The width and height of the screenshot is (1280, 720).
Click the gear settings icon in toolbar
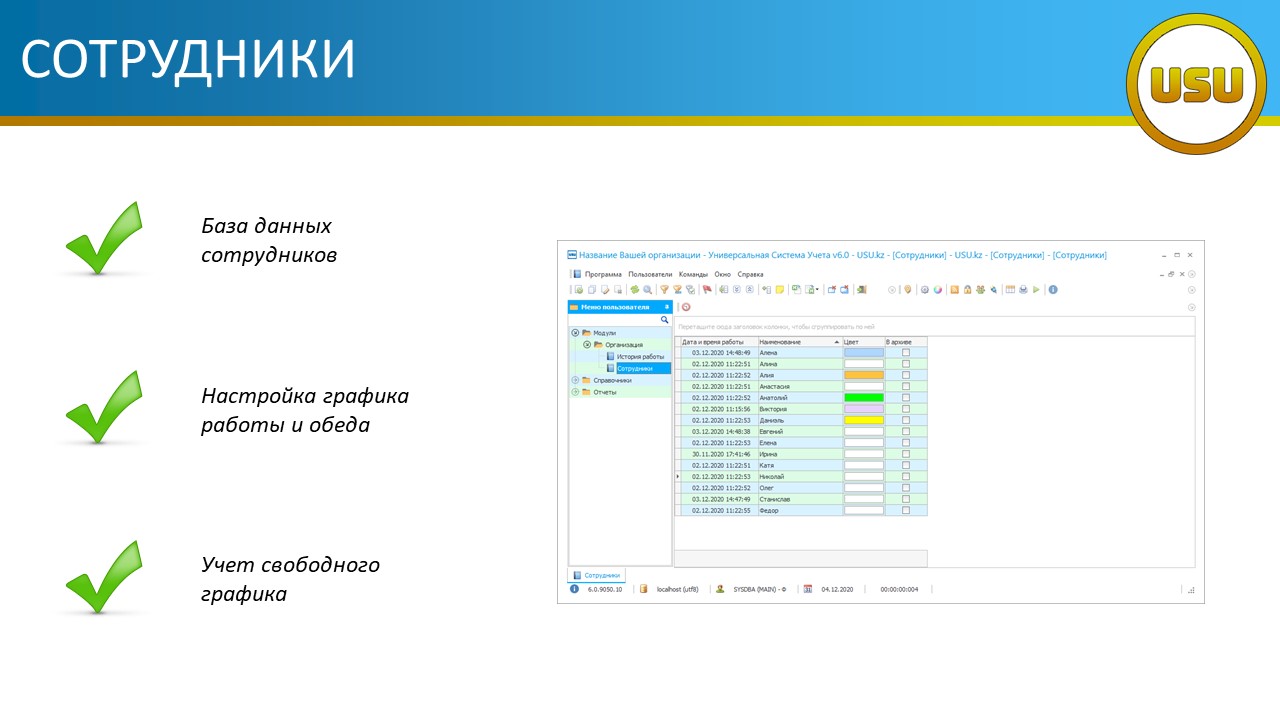[x=924, y=290]
